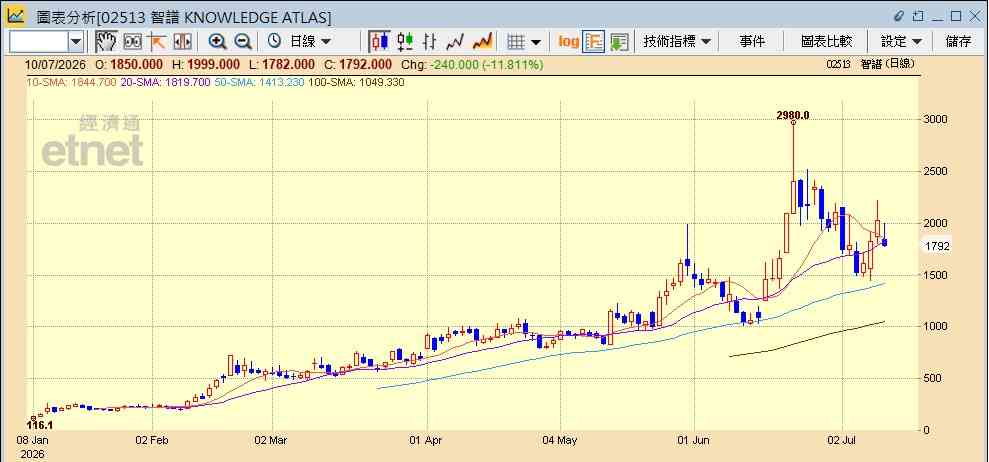Select the hand pan tool
Viewport: 989px width, 462px height.
pos(106,42)
